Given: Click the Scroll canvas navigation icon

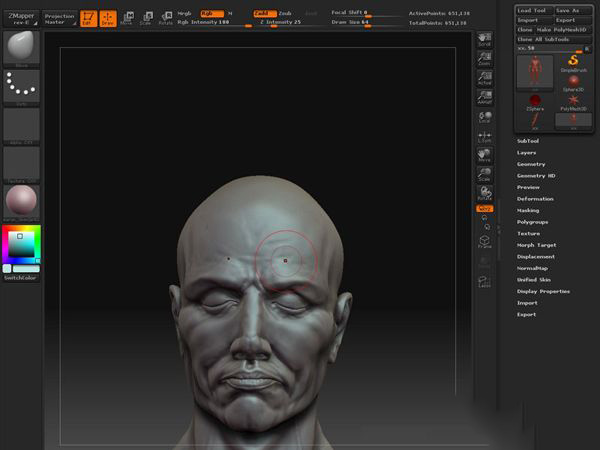Looking at the screenshot, I should tap(484, 39).
